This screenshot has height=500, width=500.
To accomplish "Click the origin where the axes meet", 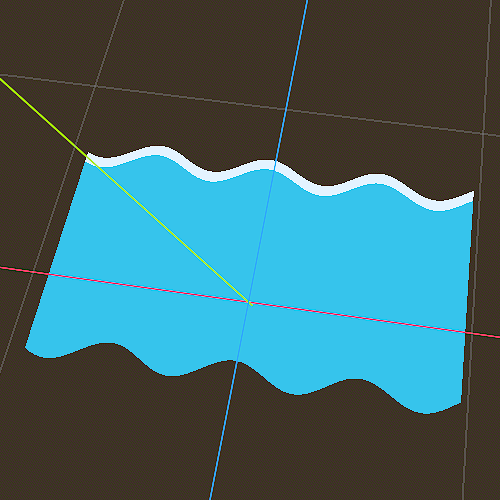I will coord(249,303).
